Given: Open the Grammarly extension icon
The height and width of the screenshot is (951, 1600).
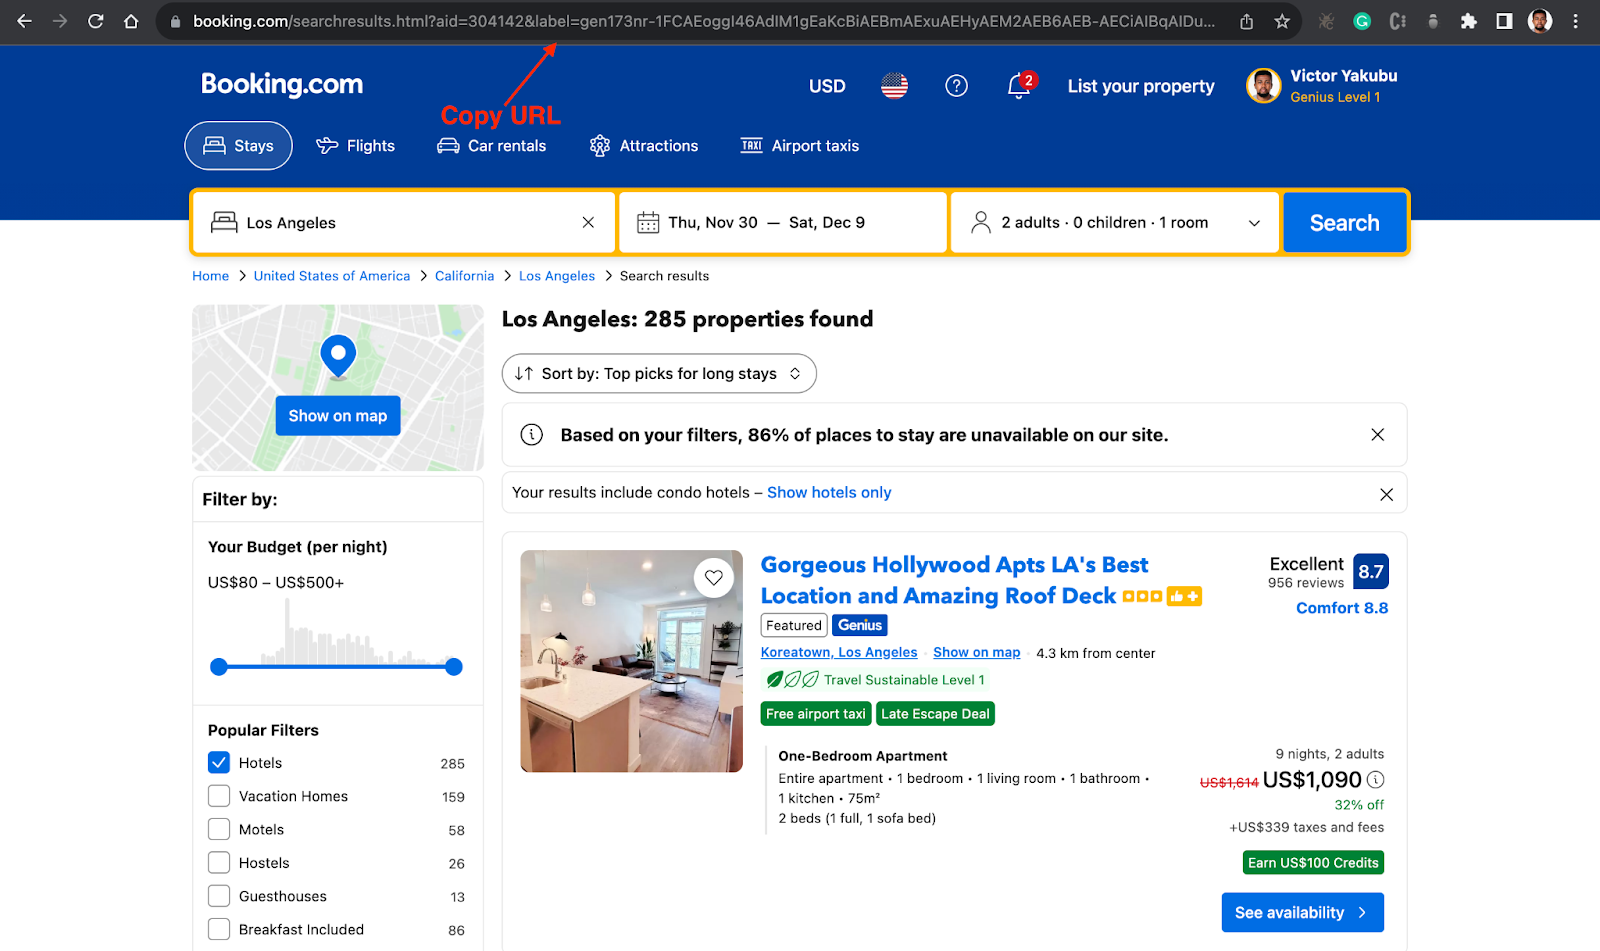Looking at the screenshot, I should click(x=1362, y=21).
